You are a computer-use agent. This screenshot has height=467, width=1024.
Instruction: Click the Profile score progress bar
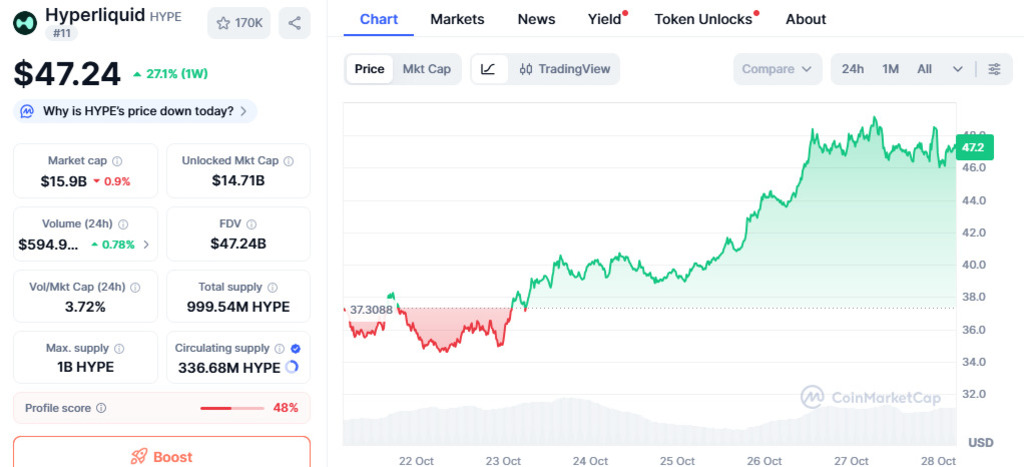pos(232,408)
